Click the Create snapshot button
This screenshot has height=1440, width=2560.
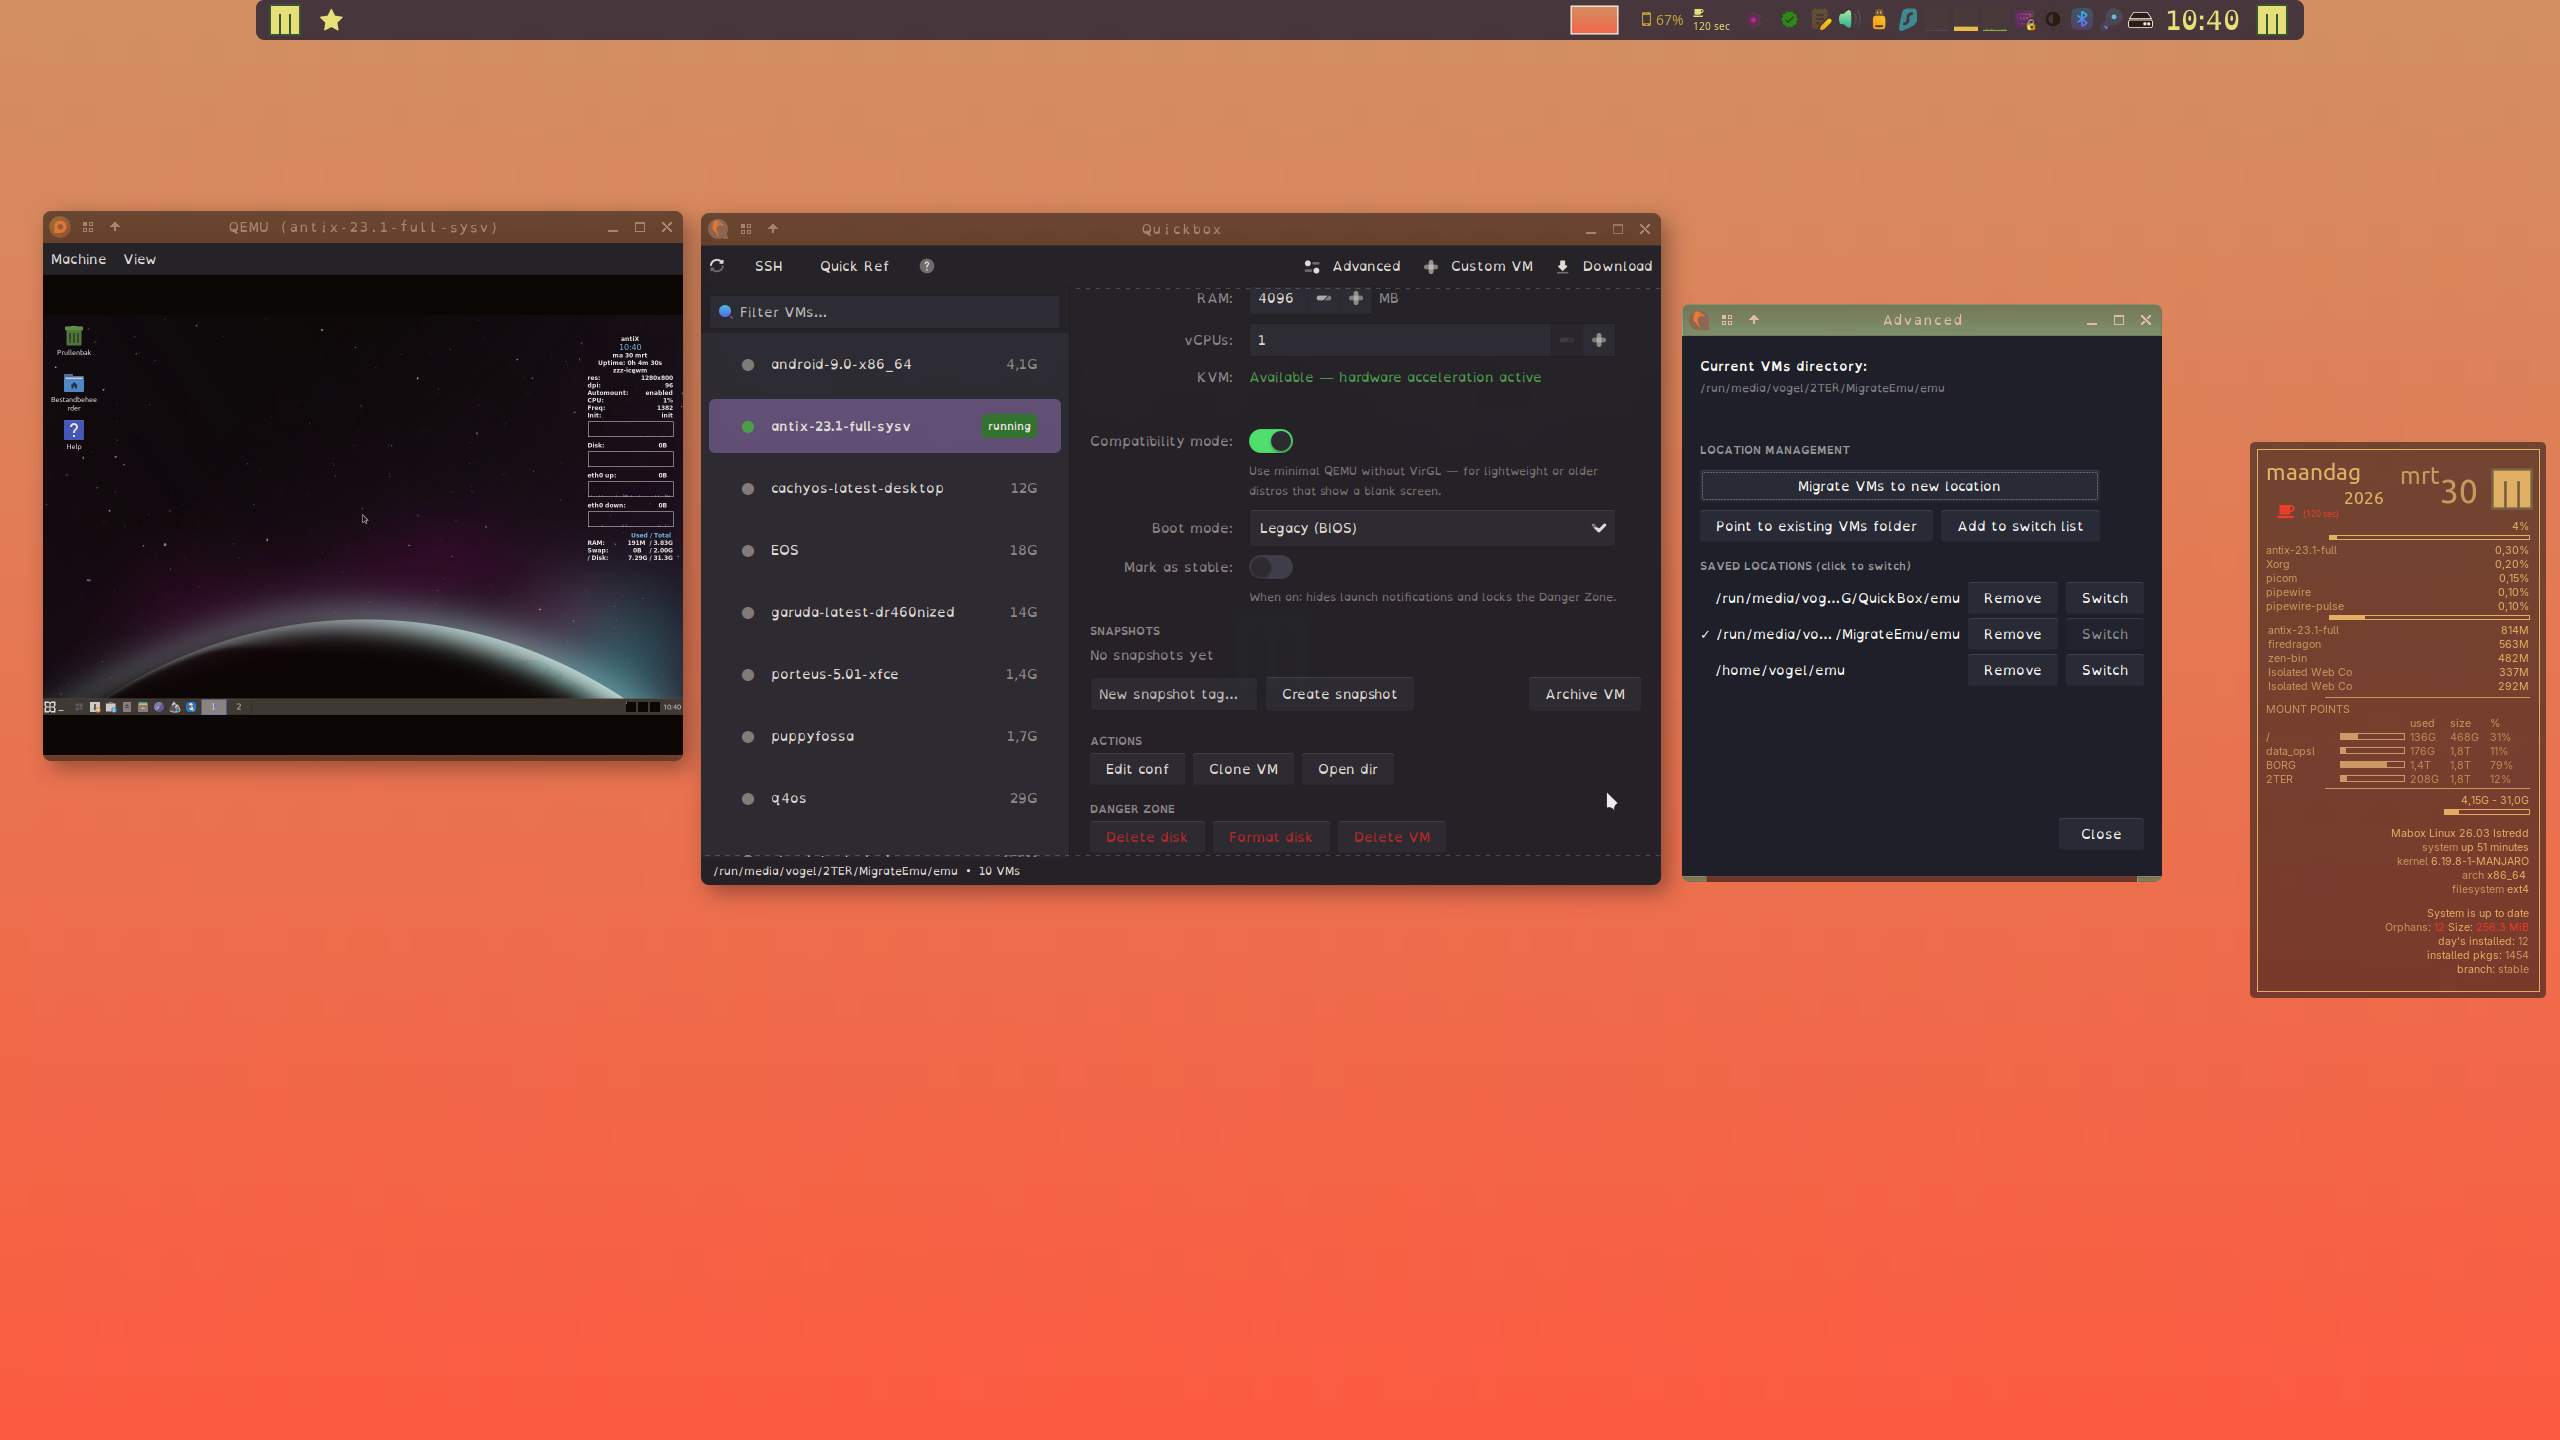(x=1339, y=694)
